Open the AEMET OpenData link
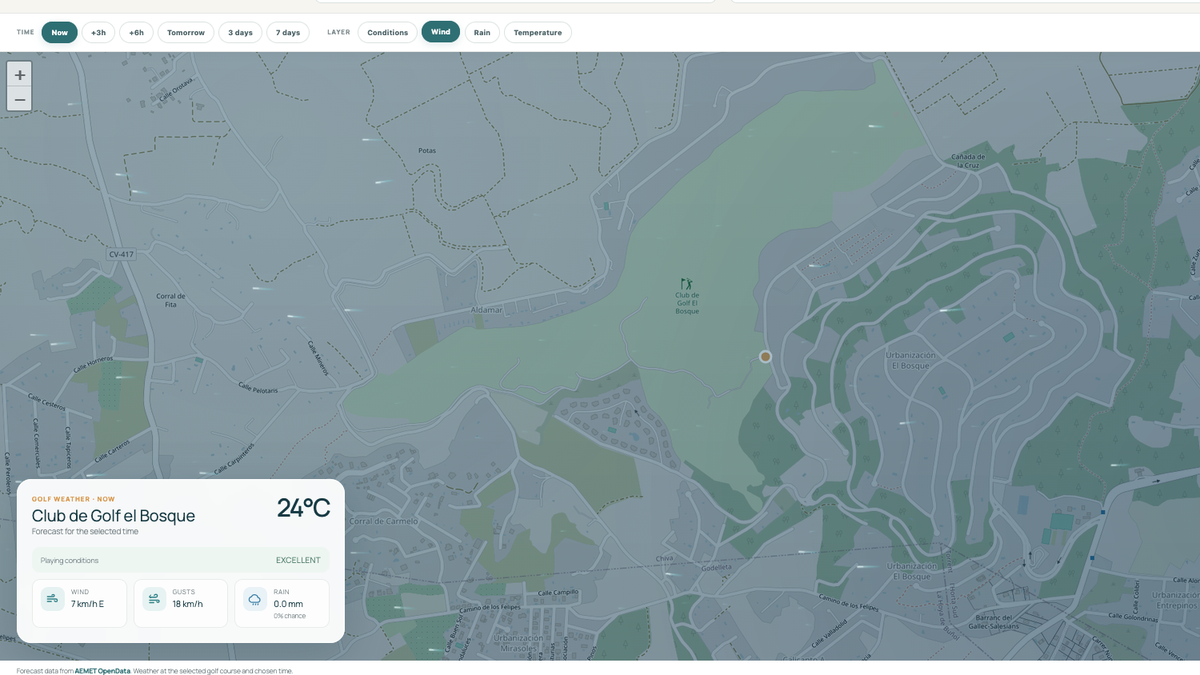 coord(102,671)
